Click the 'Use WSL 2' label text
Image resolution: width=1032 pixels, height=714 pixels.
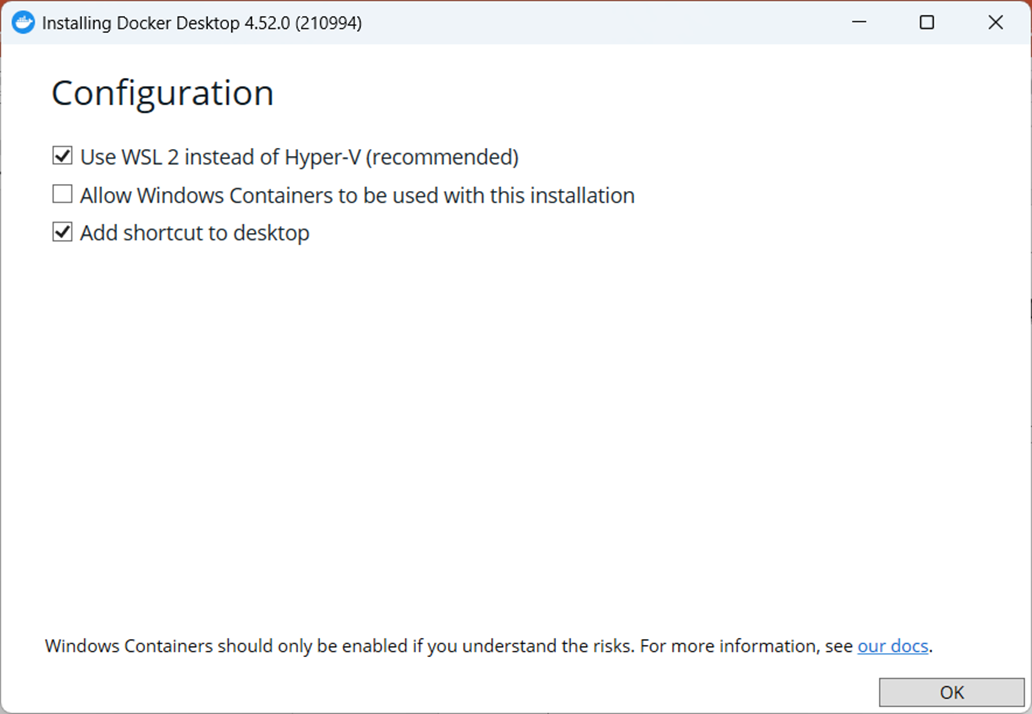tap(300, 156)
